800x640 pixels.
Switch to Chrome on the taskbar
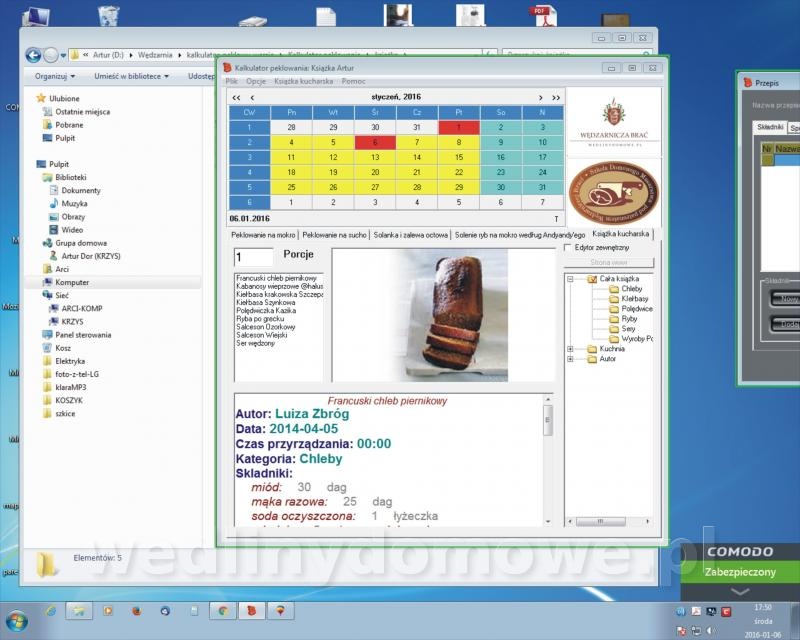223,611
